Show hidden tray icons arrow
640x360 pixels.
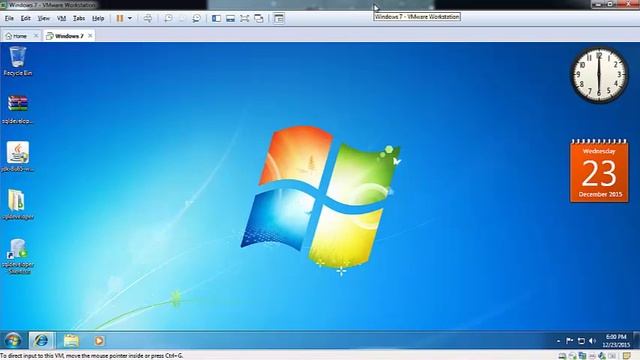point(558,340)
